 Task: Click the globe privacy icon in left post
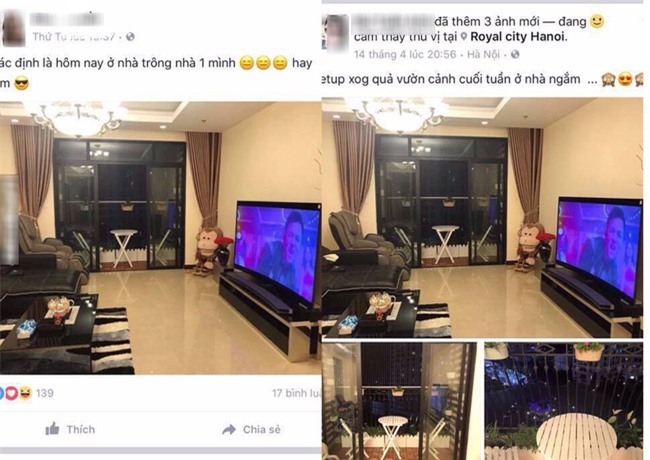tap(130, 37)
